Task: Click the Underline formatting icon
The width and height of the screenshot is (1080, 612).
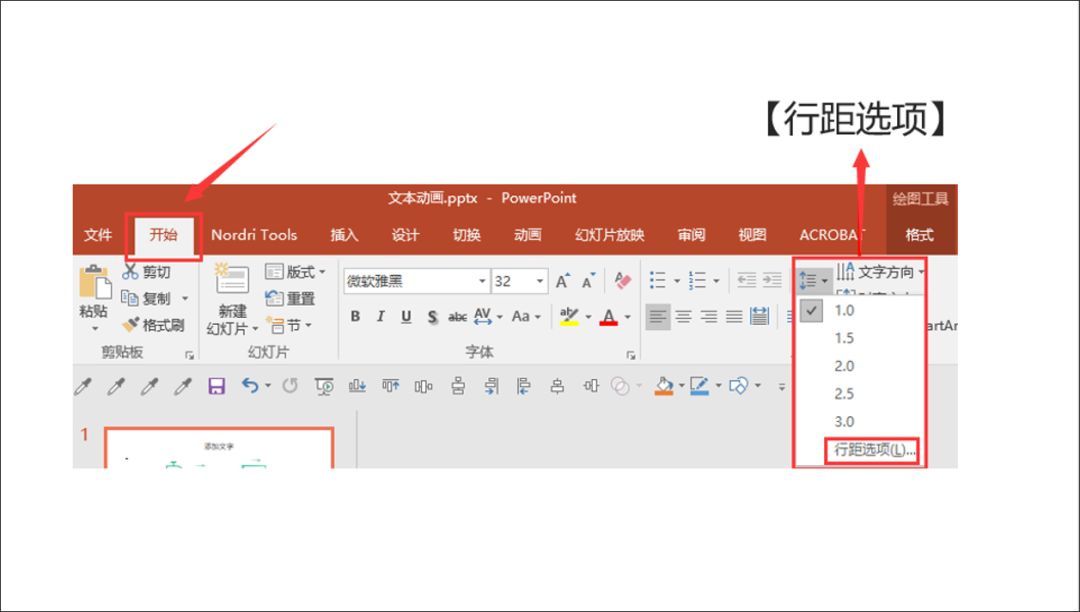Action: (x=406, y=317)
